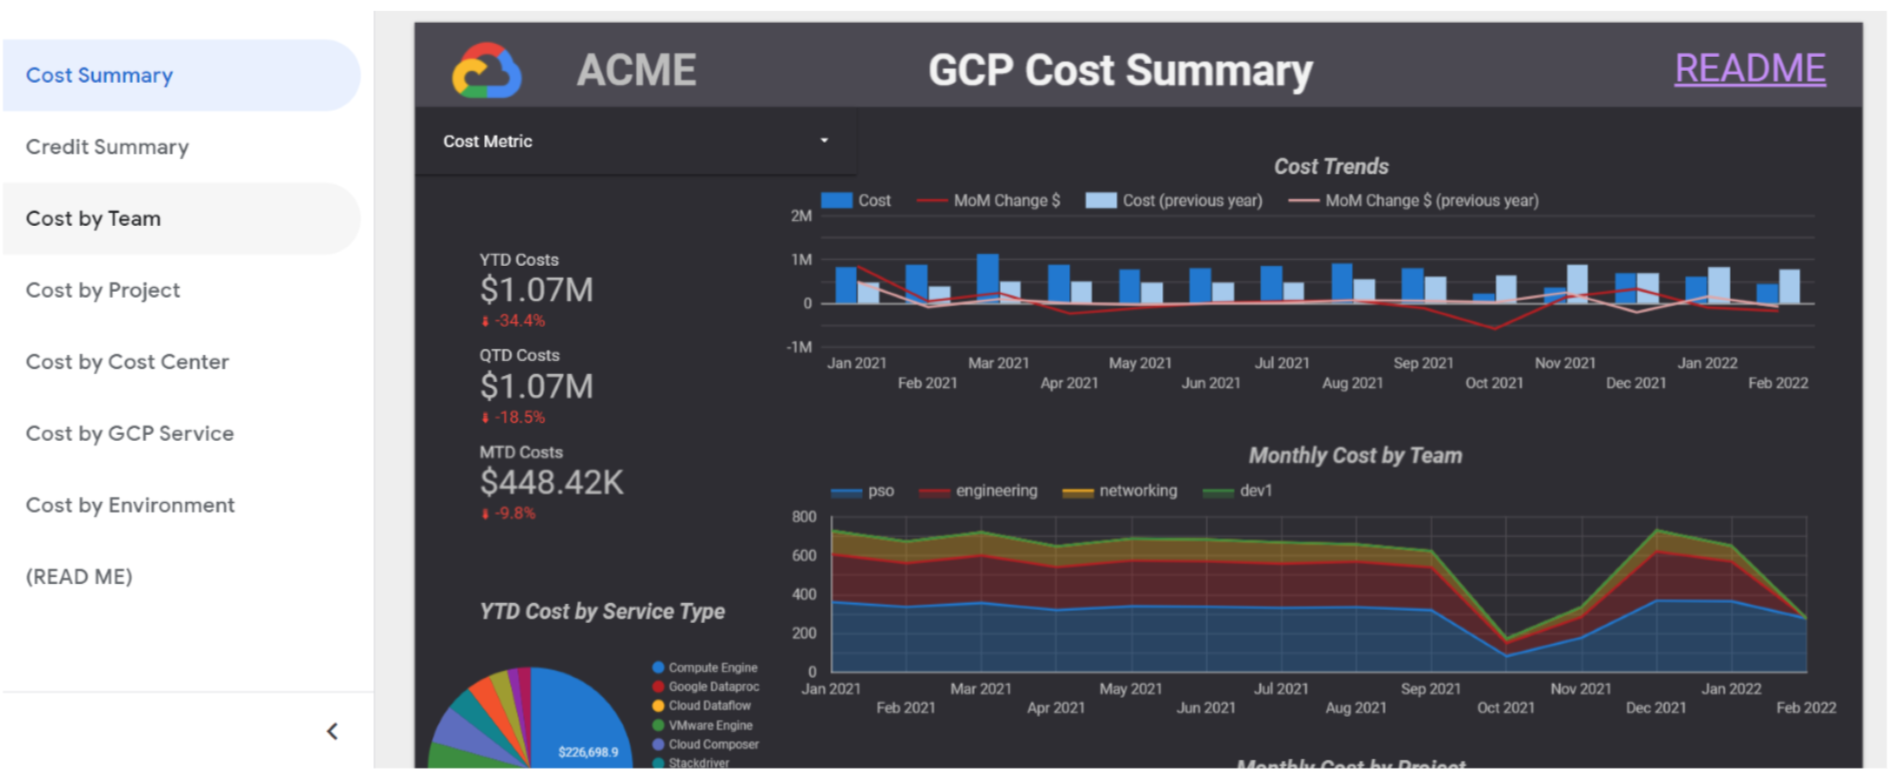Navigate to Cost by GCP Service
This screenshot has height=780, width=1898.
[x=181, y=433]
